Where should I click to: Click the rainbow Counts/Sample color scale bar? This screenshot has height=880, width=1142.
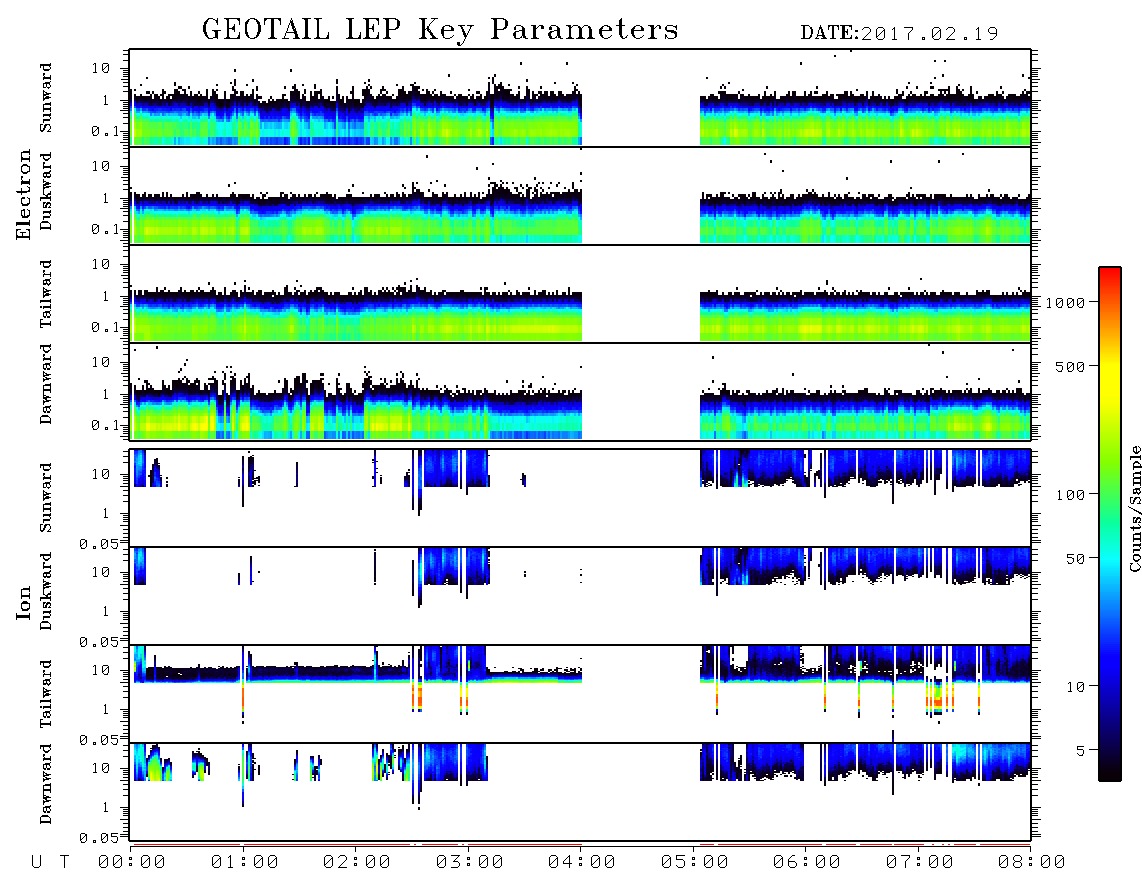(x=1110, y=524)
